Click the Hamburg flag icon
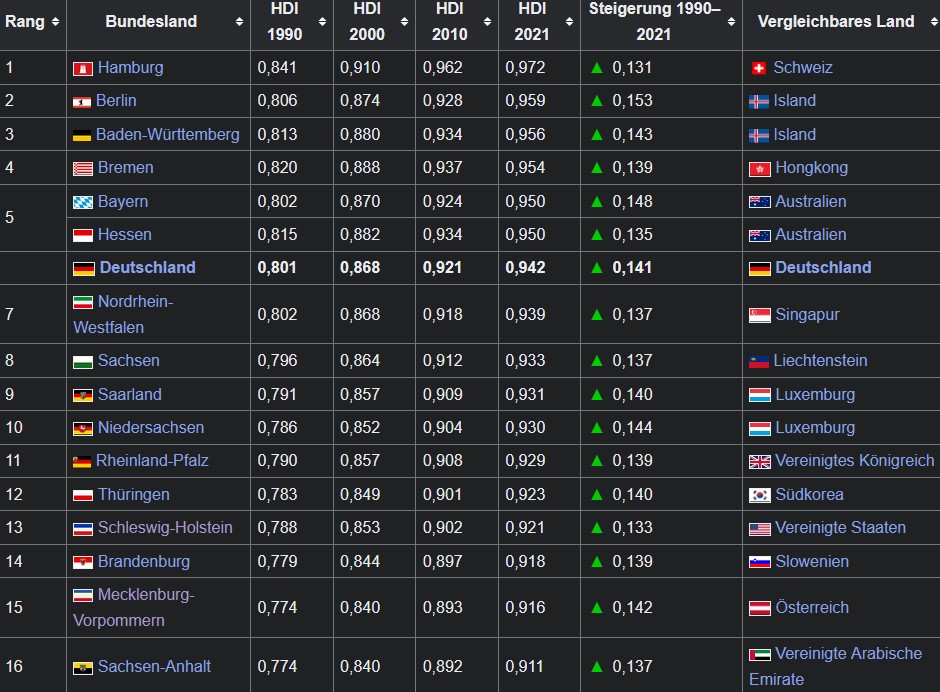This screenshot has height=692, width=940. [x=83, y=68]
